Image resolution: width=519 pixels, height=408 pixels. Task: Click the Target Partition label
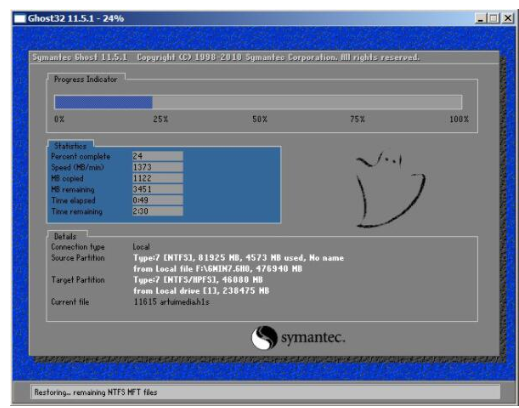click(78, 280)
